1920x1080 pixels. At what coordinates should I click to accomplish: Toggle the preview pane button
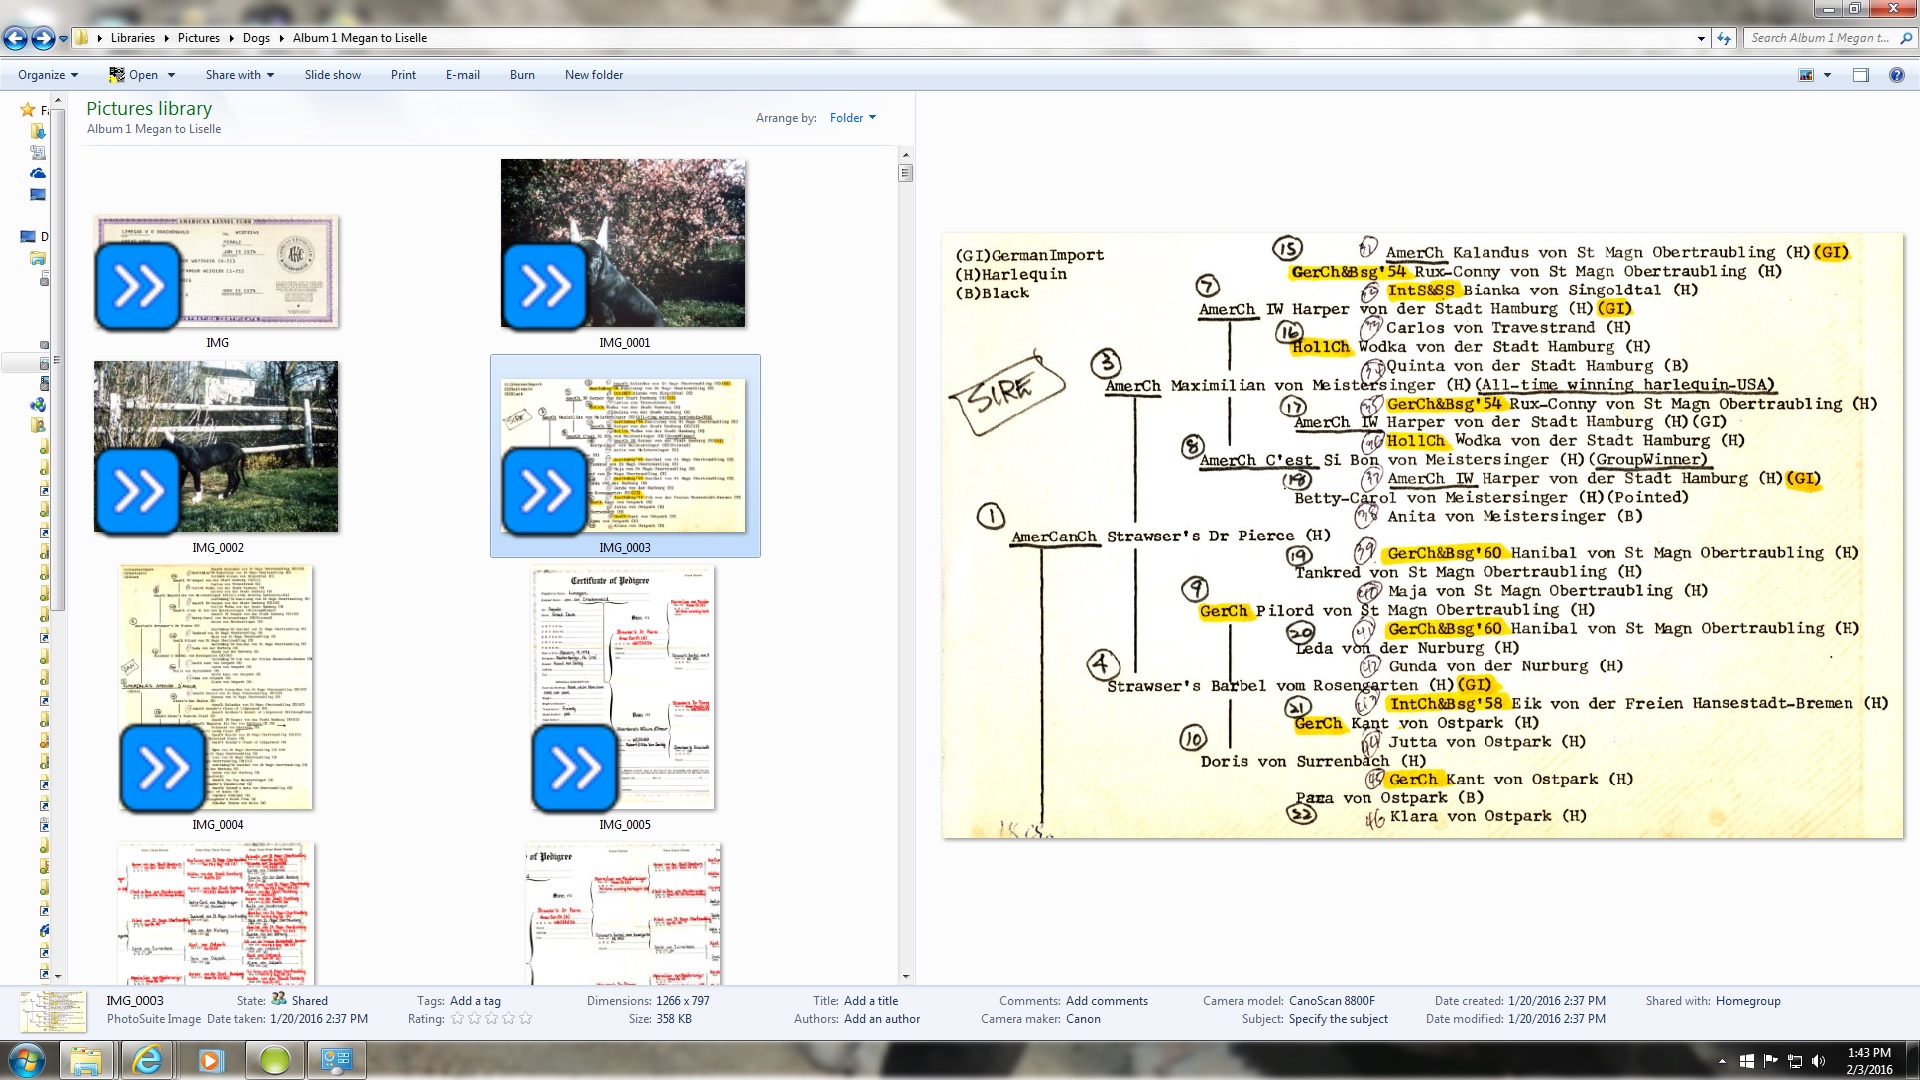tap(1860, 75)
